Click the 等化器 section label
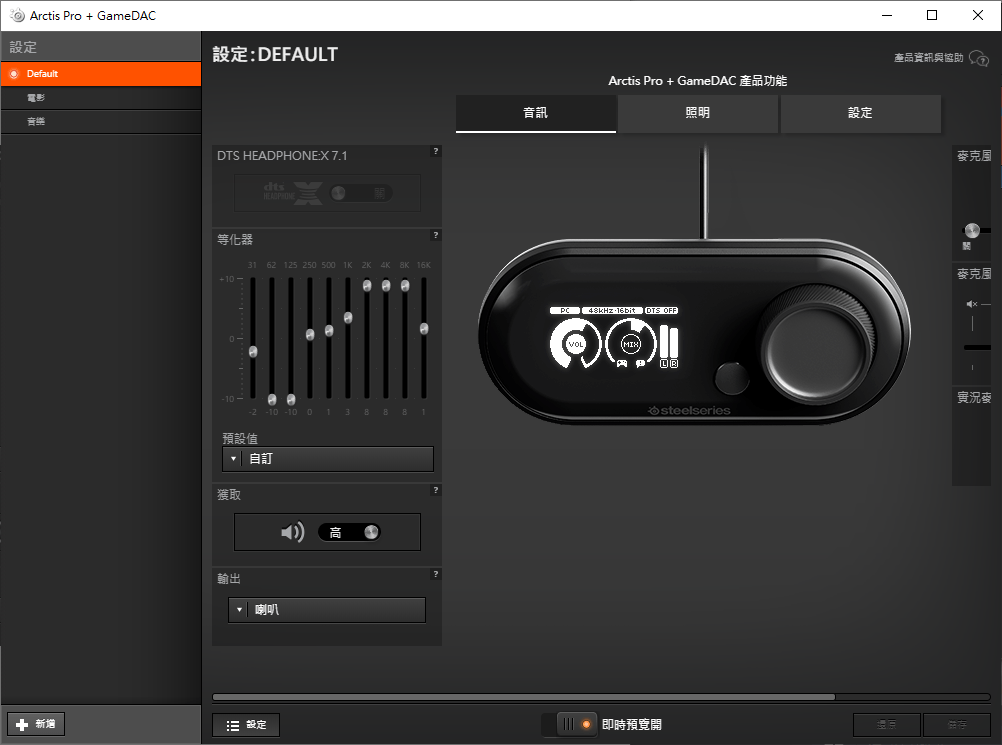The image size is (1002, 745). coord(235,240)
